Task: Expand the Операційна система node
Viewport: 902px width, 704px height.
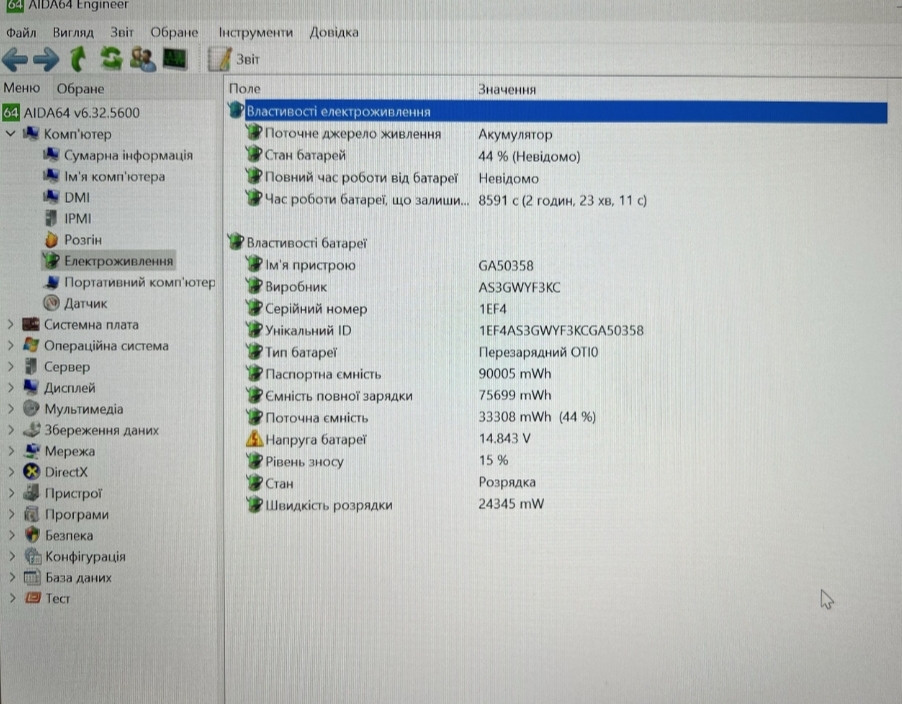Action: pos(10,346)
